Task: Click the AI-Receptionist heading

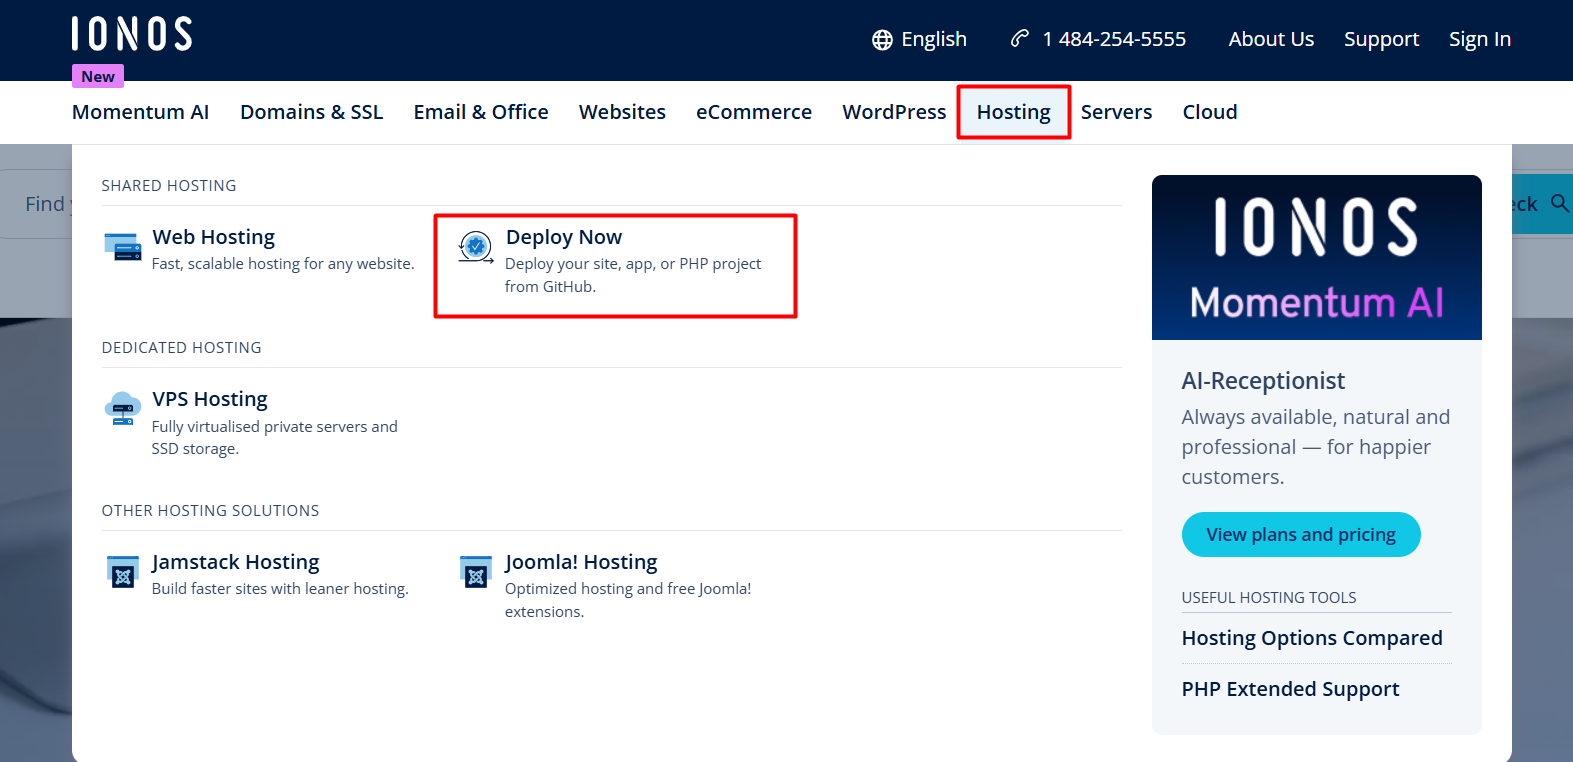Action: click(1263, 381)
